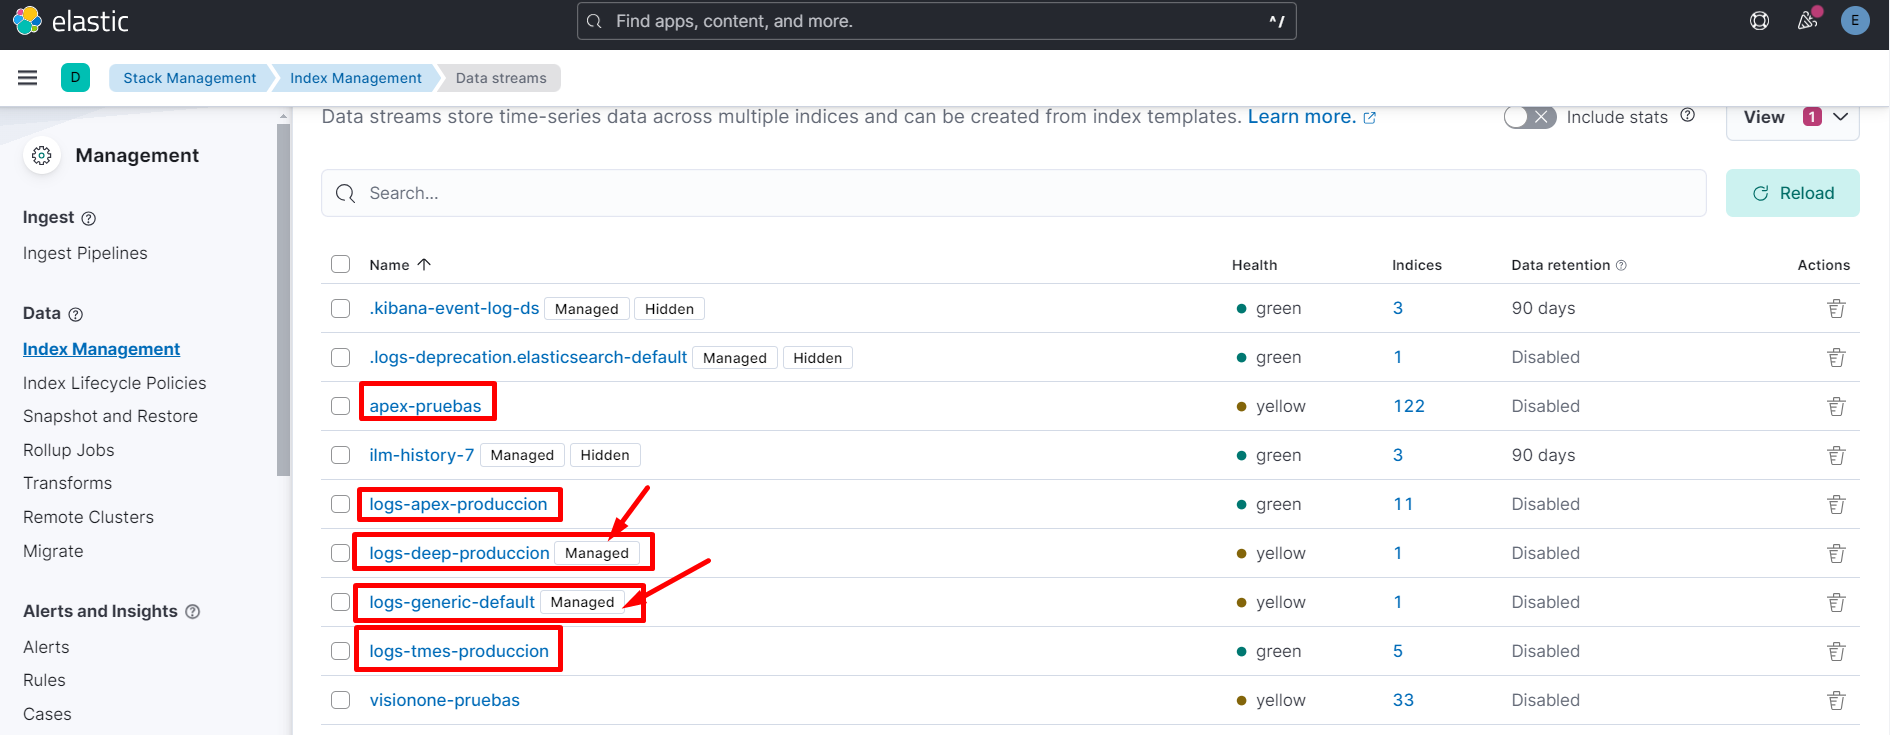
Task: Delete the .logs-deprecation.elasticsearch-default data stream
Action: pos(1836,357)
